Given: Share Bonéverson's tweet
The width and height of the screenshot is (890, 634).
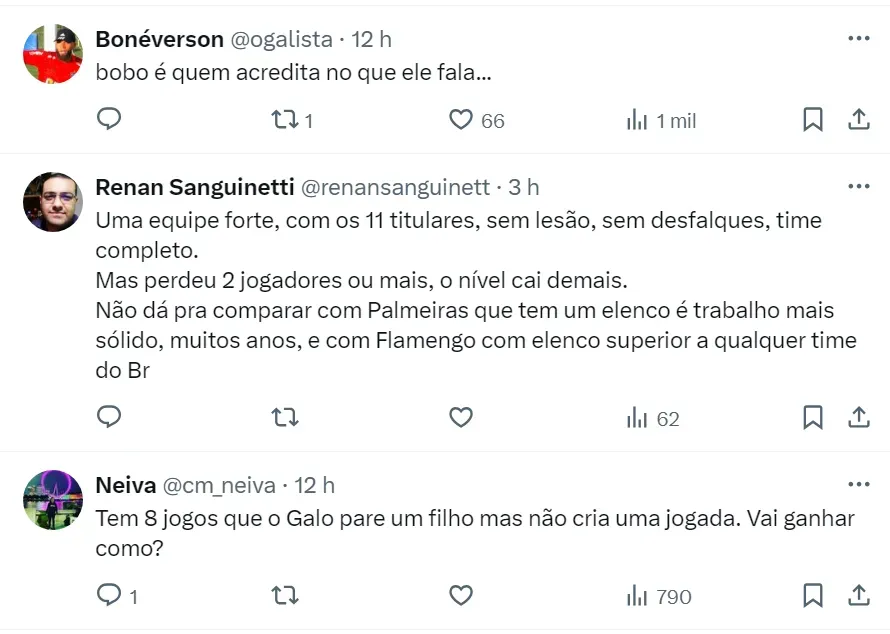Looking at the screenshot, I should coord(858,120).
